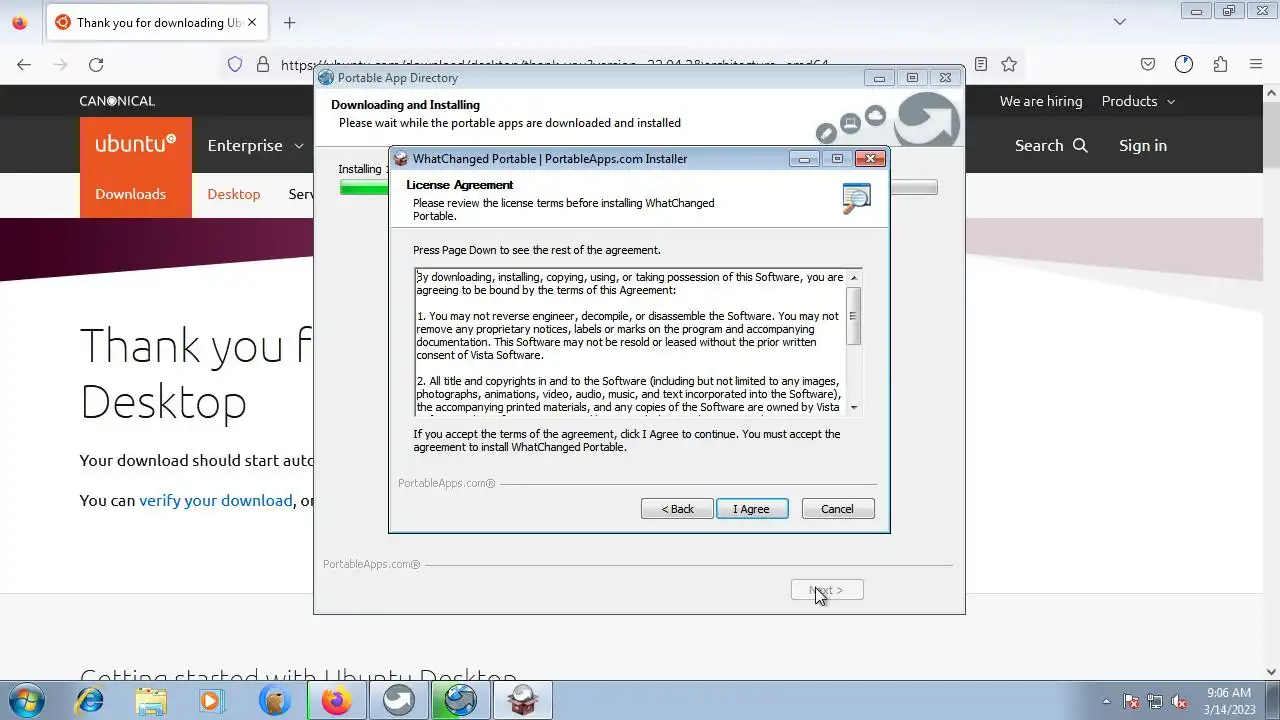Bookmark this page with star icon
Image resolution: width=1280 pixels, height=720 pixels.
pyautogui.click(x=1009, y=64)
